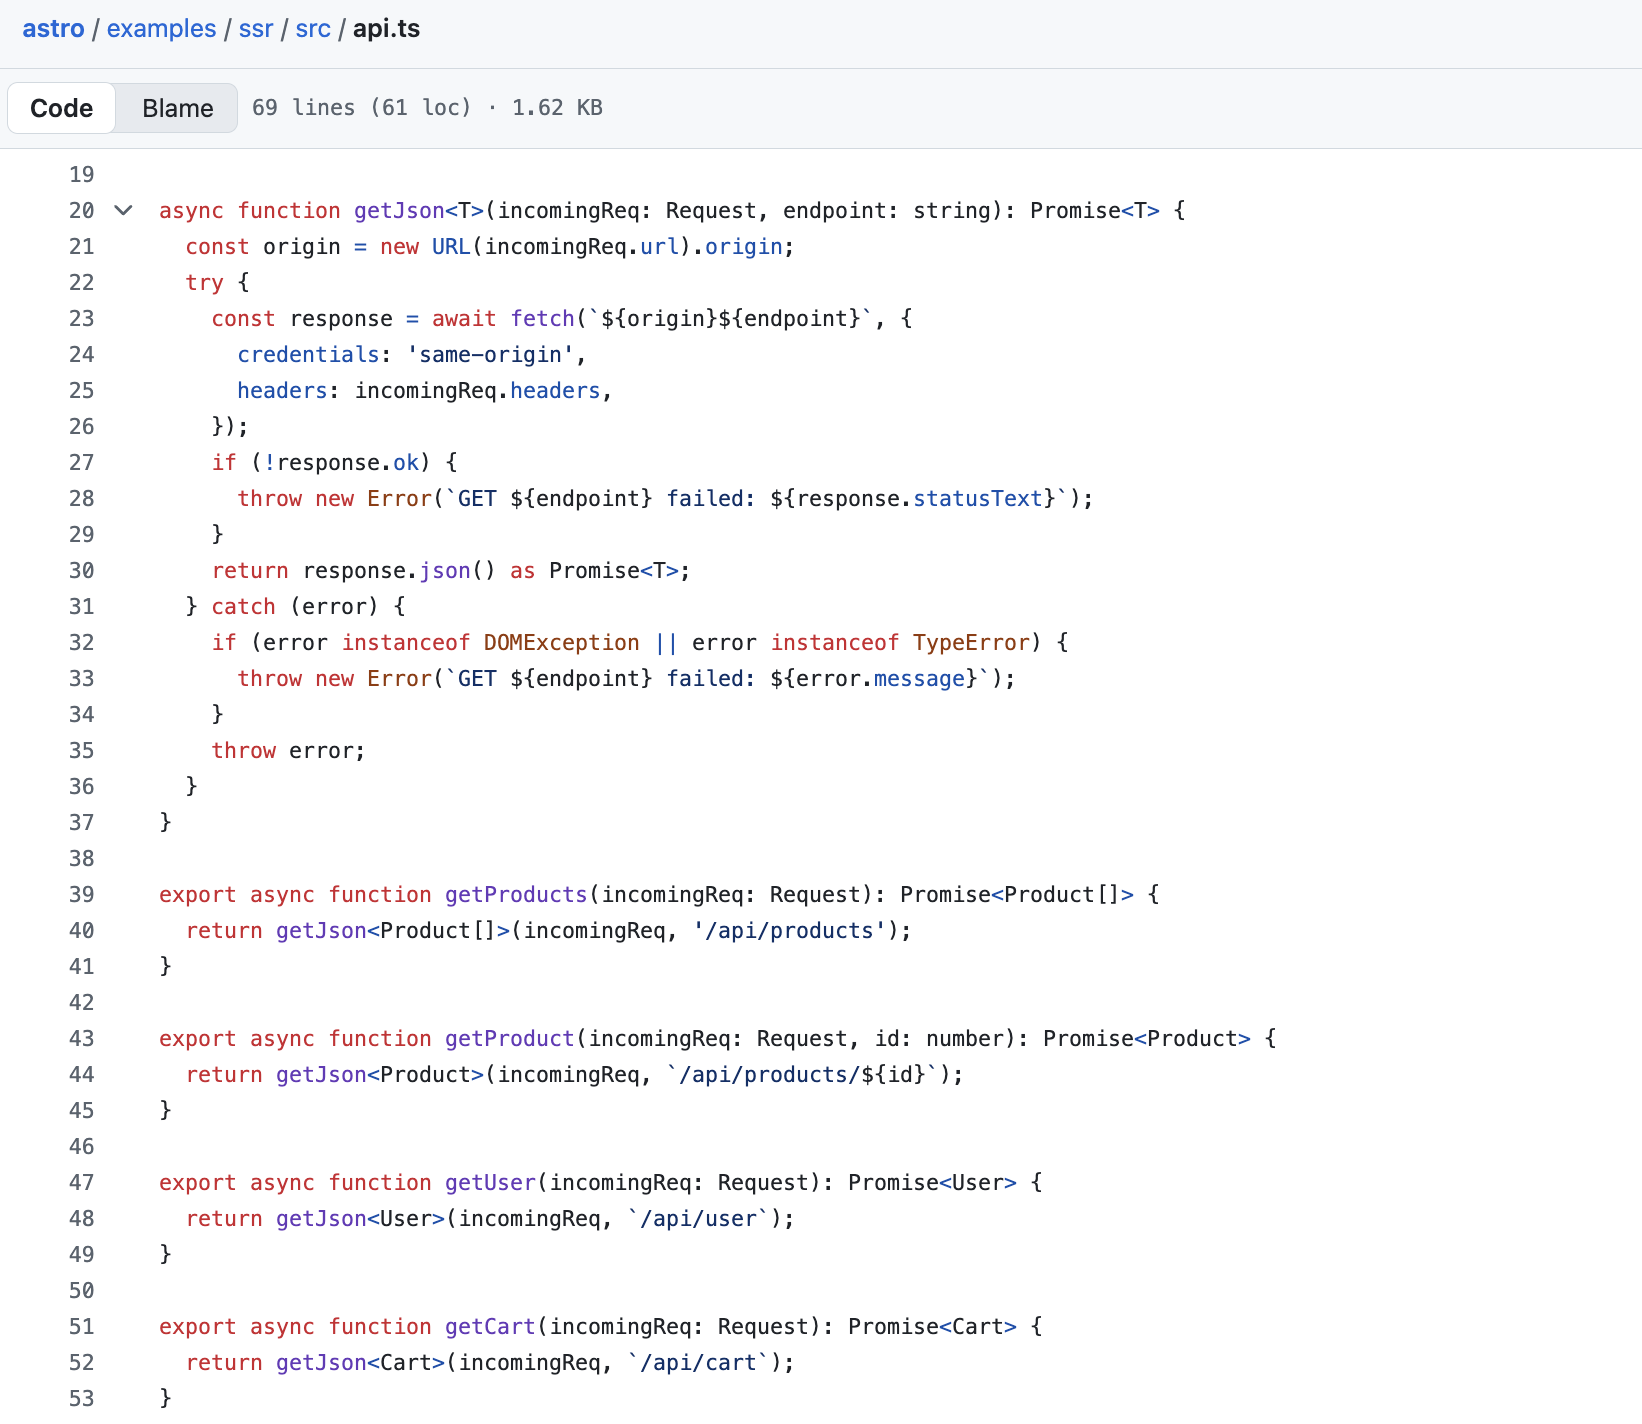Click the fetch call on line 23
This screenshot has height=1424, width=1642.
[542, 319]
